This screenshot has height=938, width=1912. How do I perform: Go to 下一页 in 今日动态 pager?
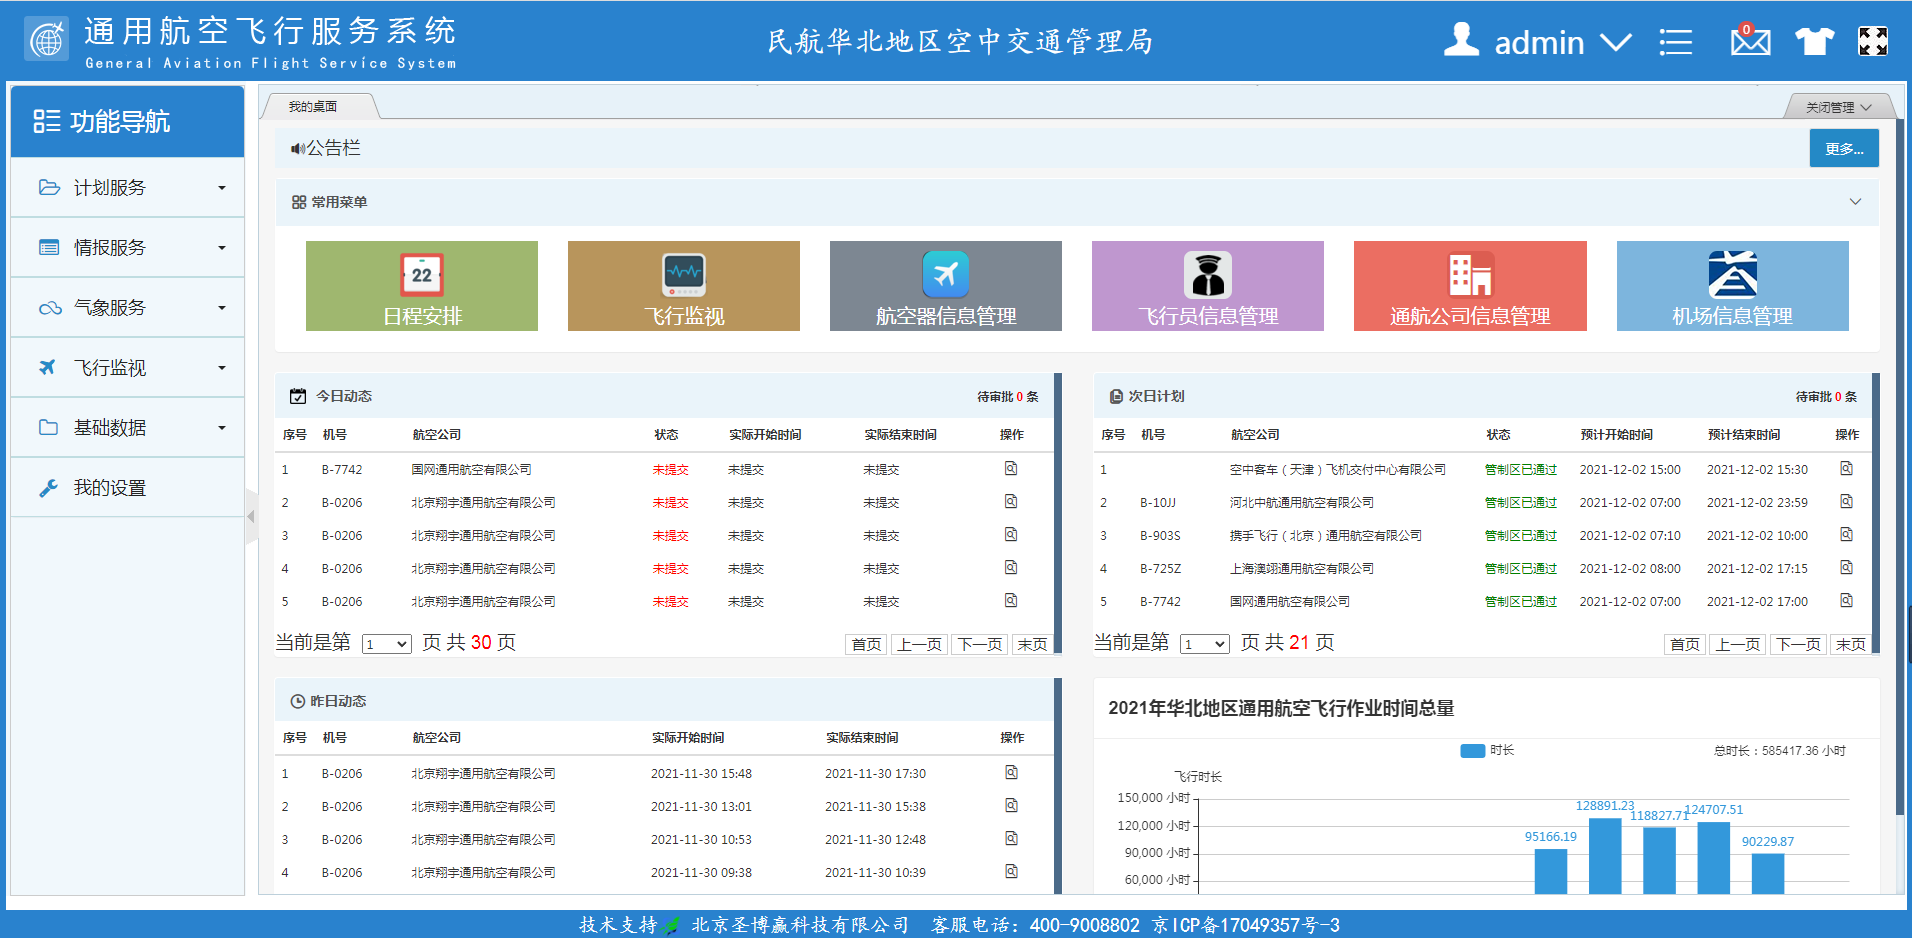tap(980, 644)
